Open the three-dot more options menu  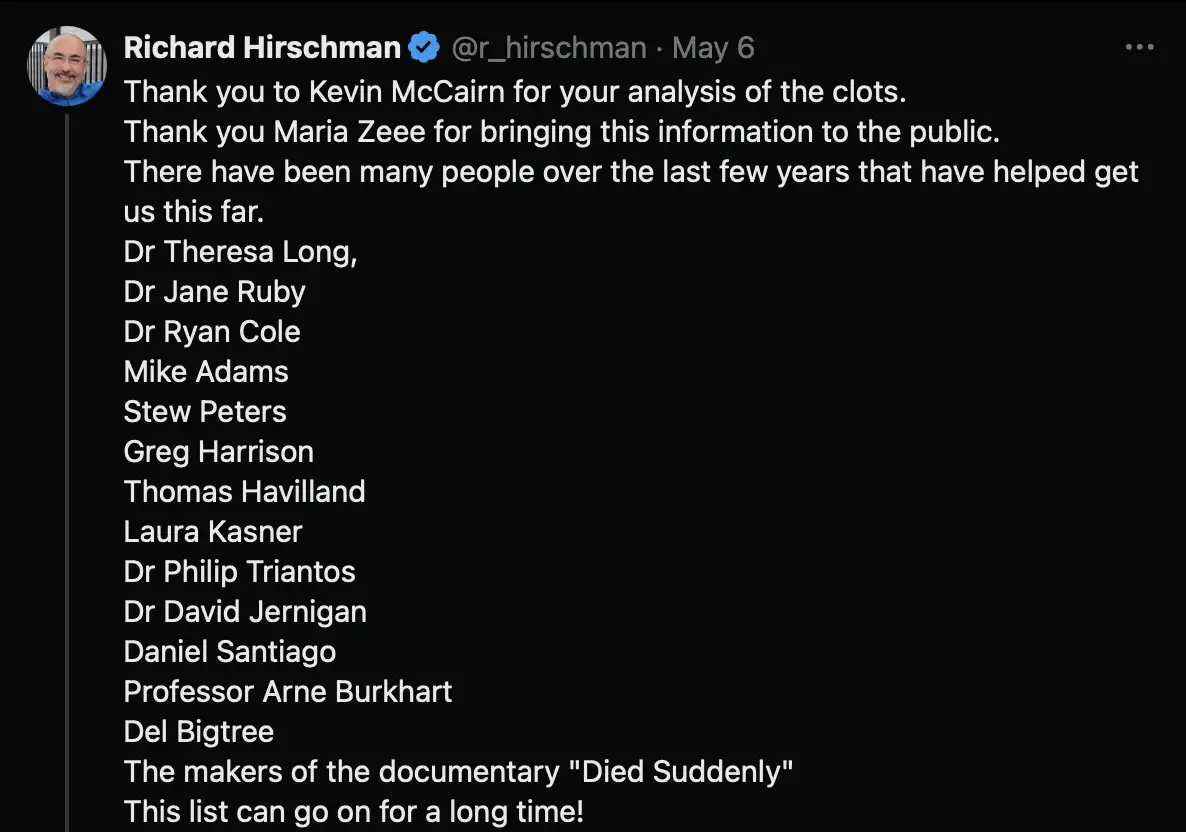tap(1139, 47)
